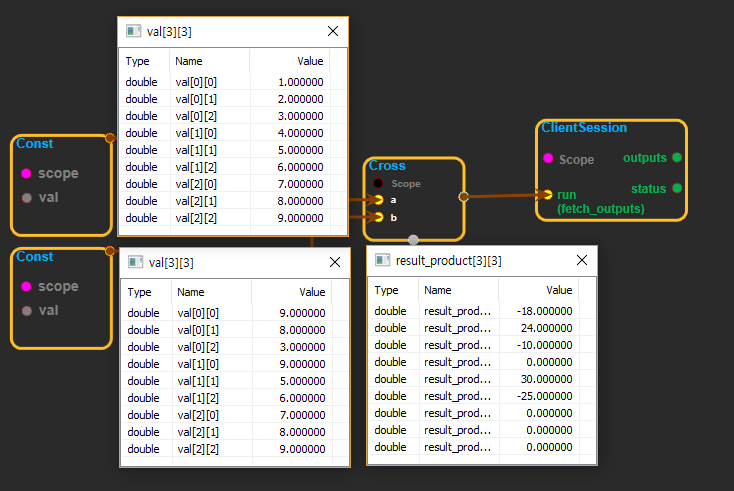Click the val pin on bottom Const node

point(26,310)
